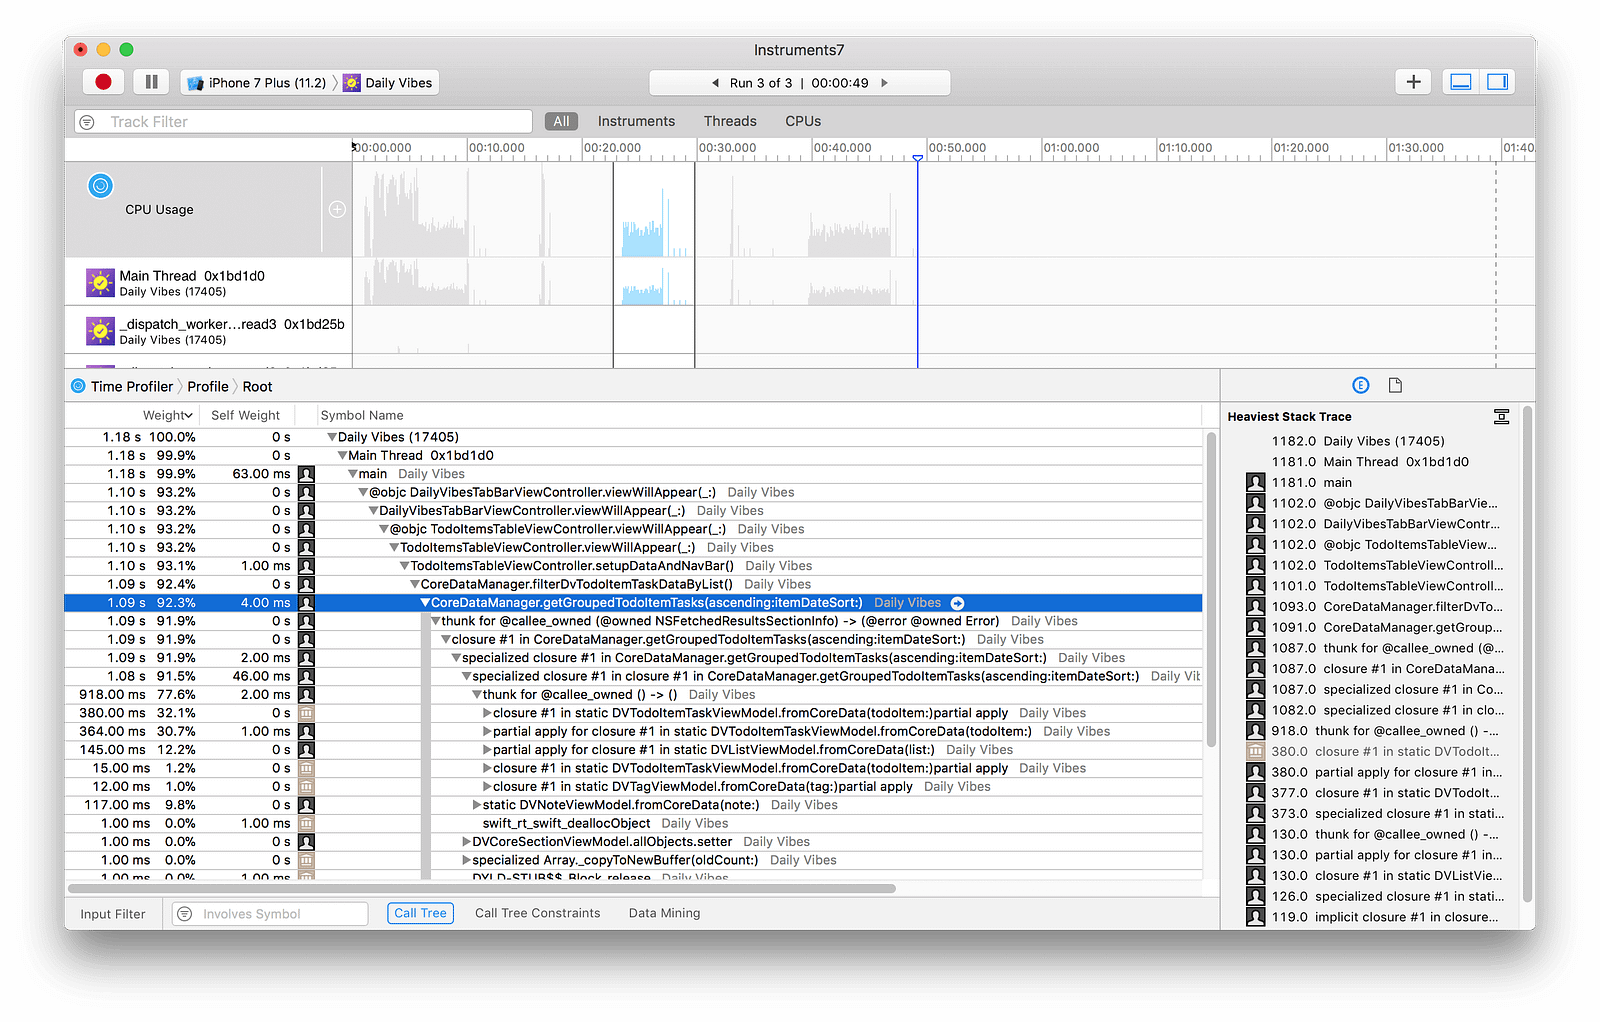This screenshot has width=1600, height=1022.
Task: Expand the DVTagViewModel.fromCoreData(tag:) closure row
Action: click(x=487, y=787)
